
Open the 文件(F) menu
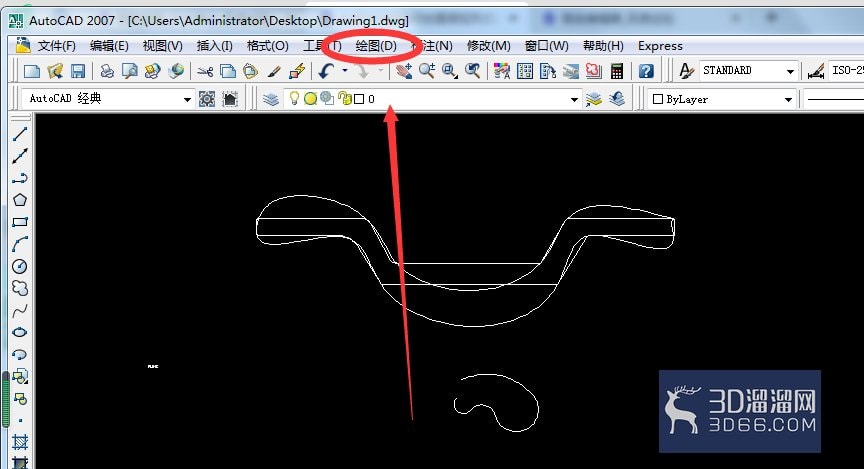click(57, 46)
